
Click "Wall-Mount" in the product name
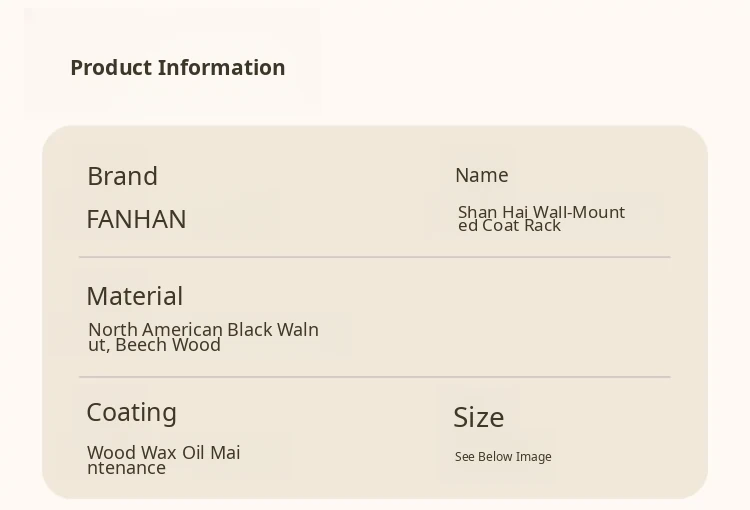579,212
